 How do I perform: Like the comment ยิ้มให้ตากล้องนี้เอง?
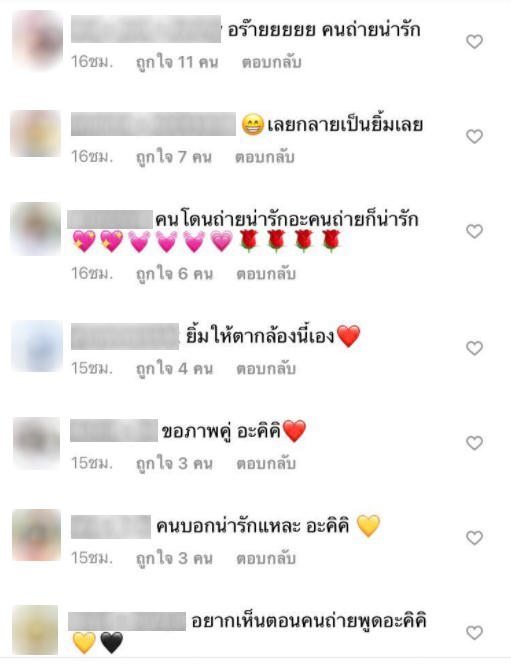point(474,348)
